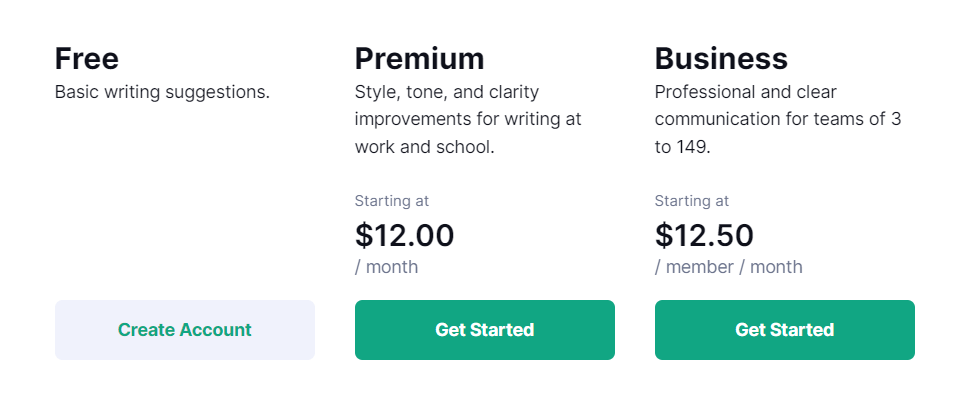Click the 'Basic writing suggestions.' description
Screen dimensions: 970x399
[163, 92]
